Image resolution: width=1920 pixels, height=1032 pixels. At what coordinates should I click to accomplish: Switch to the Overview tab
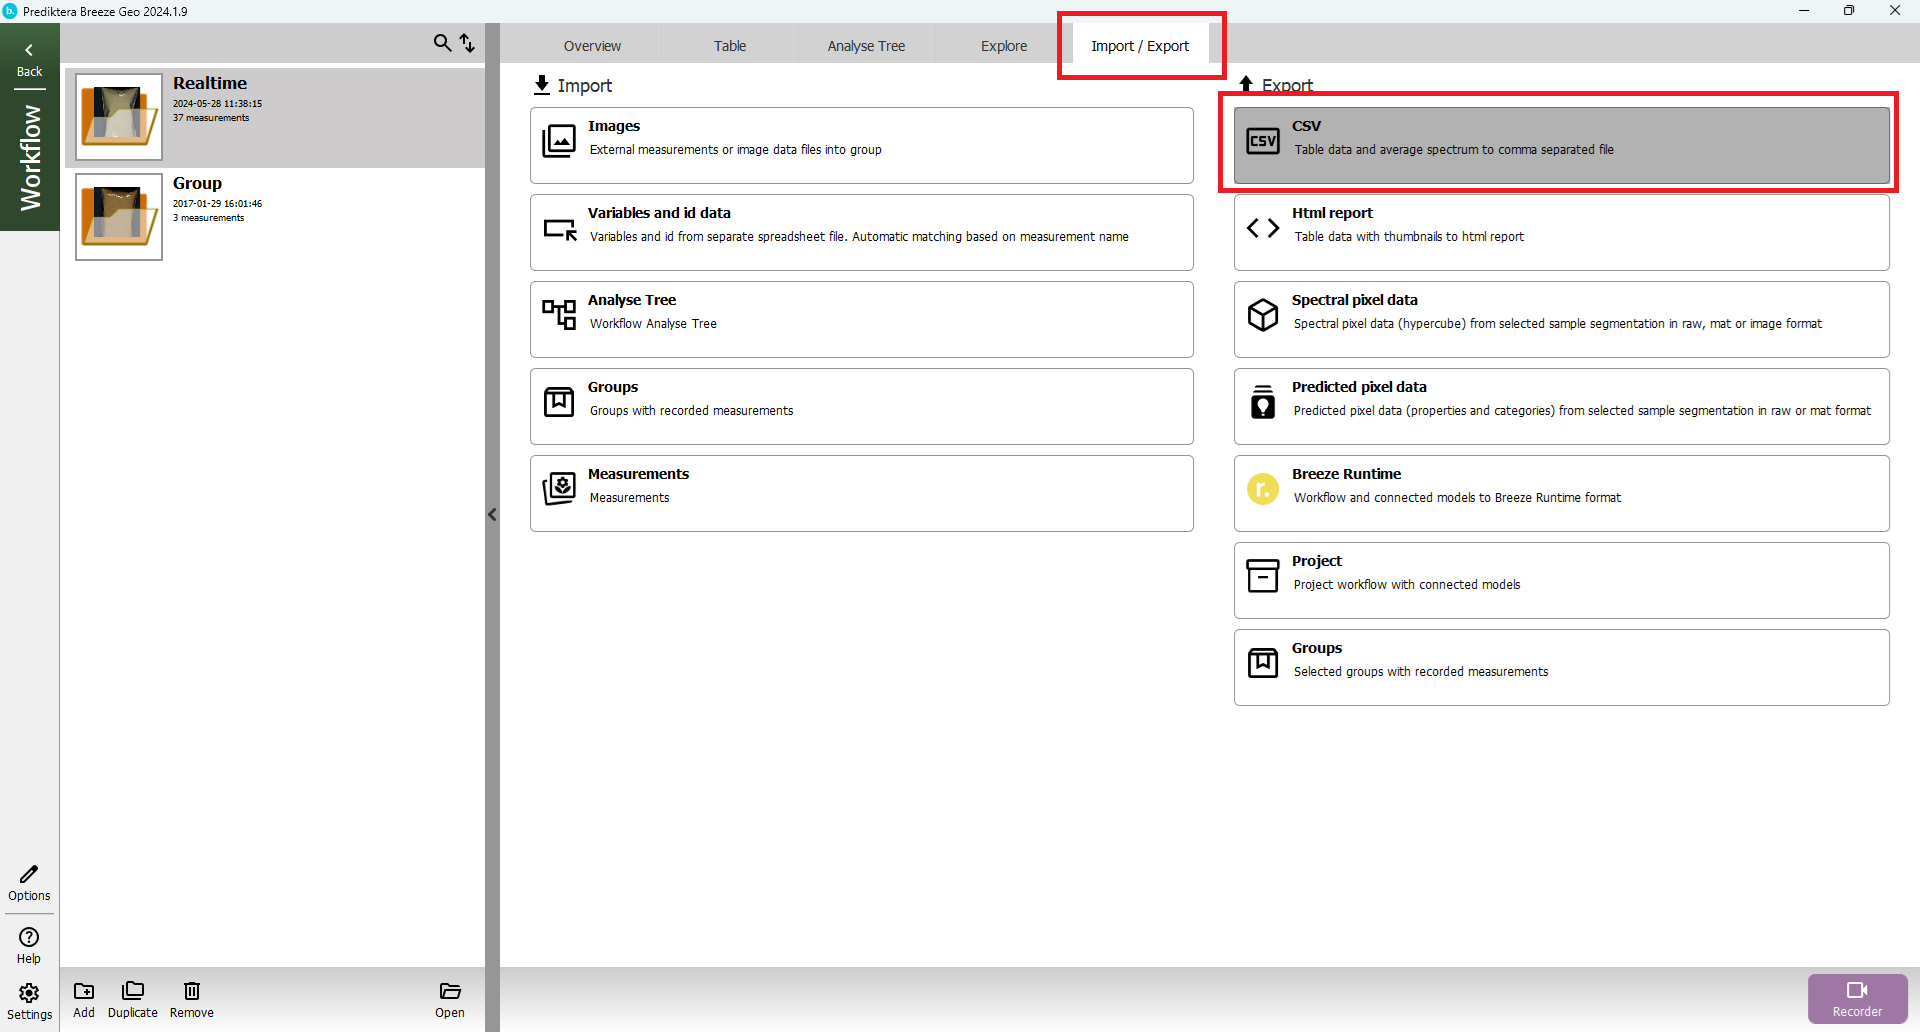(x=592, y=46)
